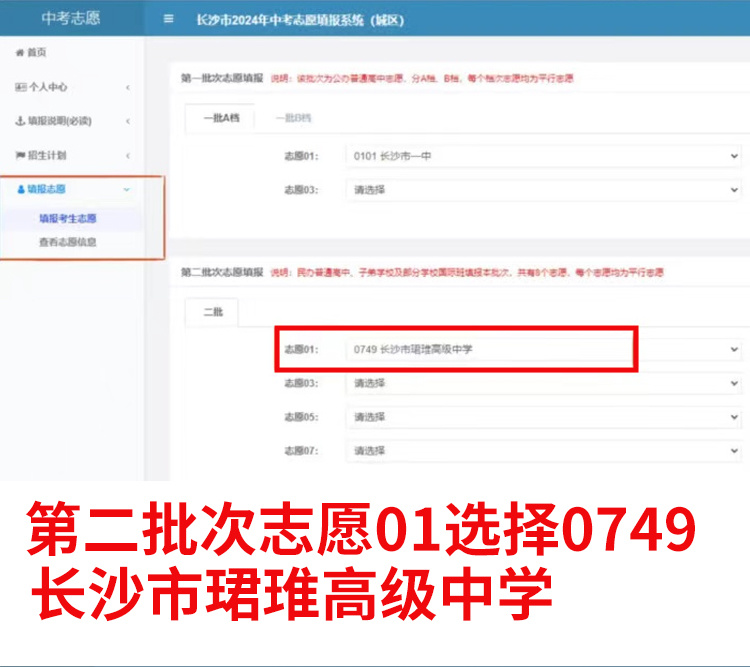Click the user icon beside 填报志愿
The image size is (750, 667).
point(21,189)
